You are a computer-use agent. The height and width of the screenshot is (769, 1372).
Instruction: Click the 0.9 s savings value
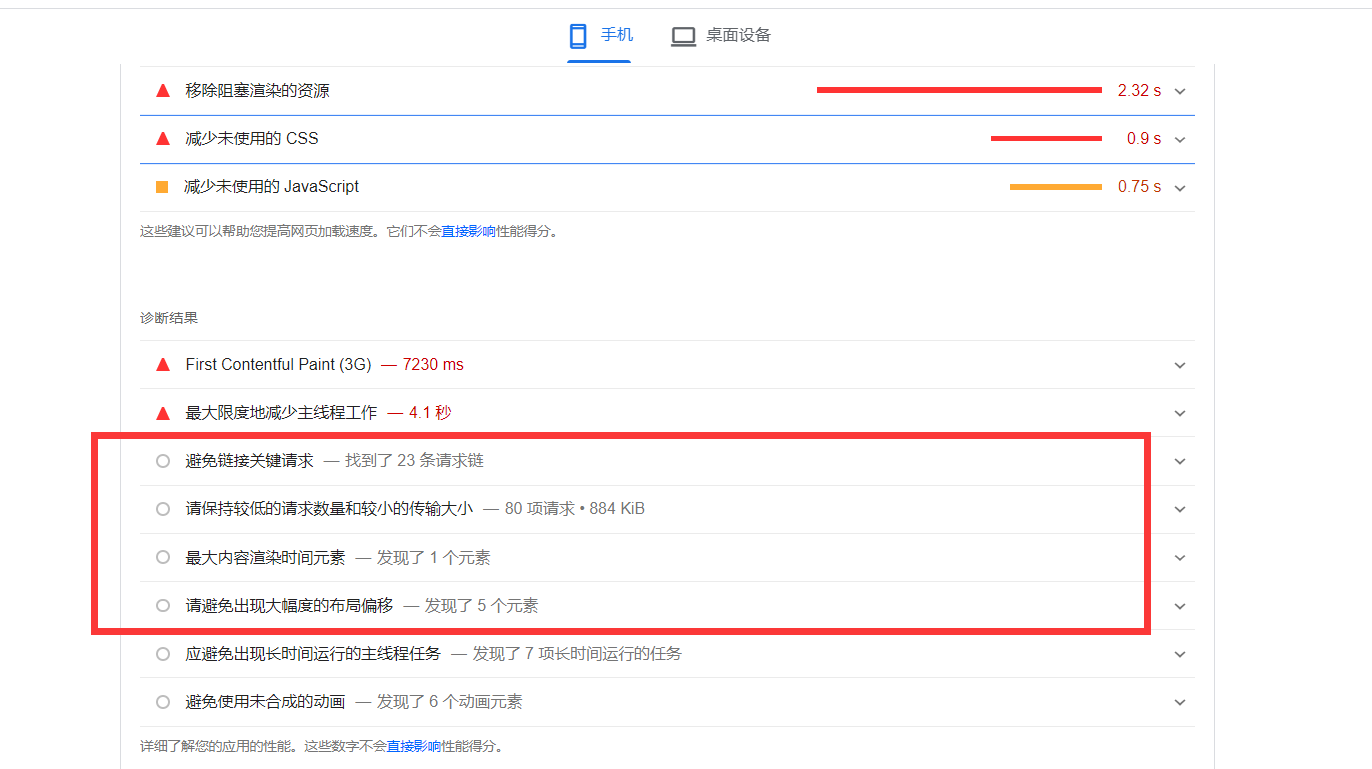[1144, 139]
